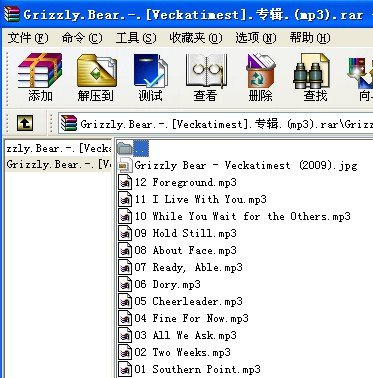Viewport: 373px width, 378px height.
Task: Select file '06 Dory.mp3'
Action: 168,284
